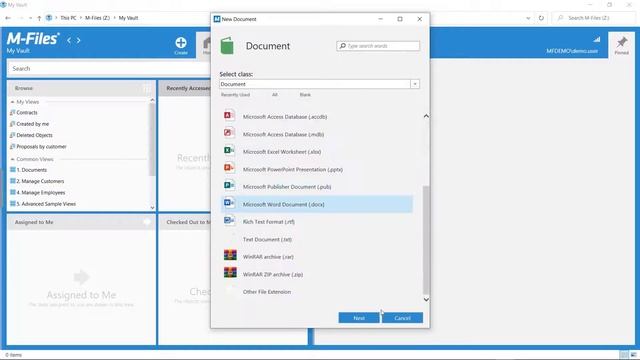Image resolution: width=640 pixels, height=360 pixels.
Task: Click the template list scroll down arrow
Action: 426,300
